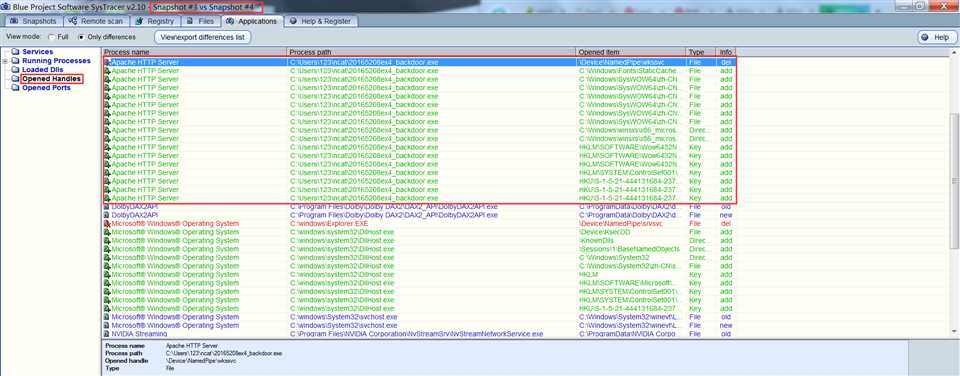Click the red deleted icon on Explorer.EXE row
Viewport: 960px width, 376px height.
[107, 224]
